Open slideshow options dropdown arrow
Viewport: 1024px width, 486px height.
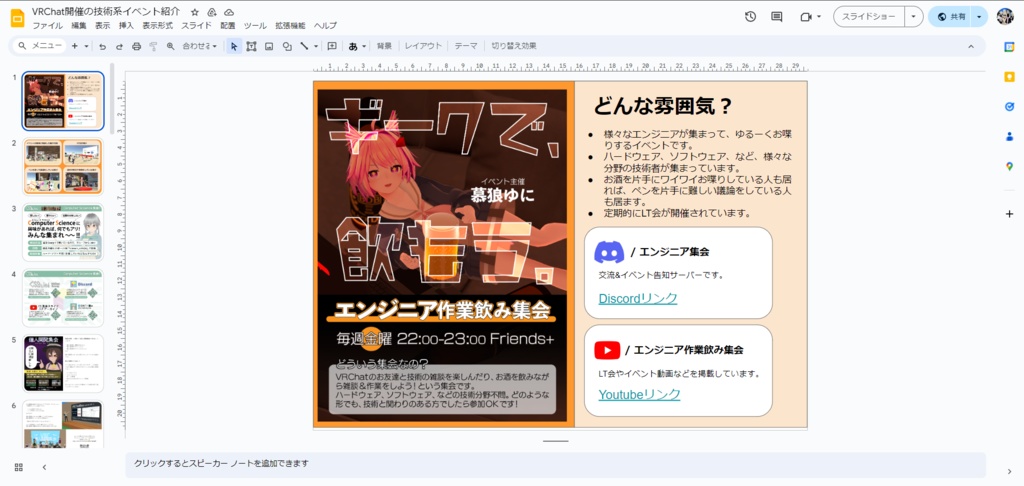914,17
